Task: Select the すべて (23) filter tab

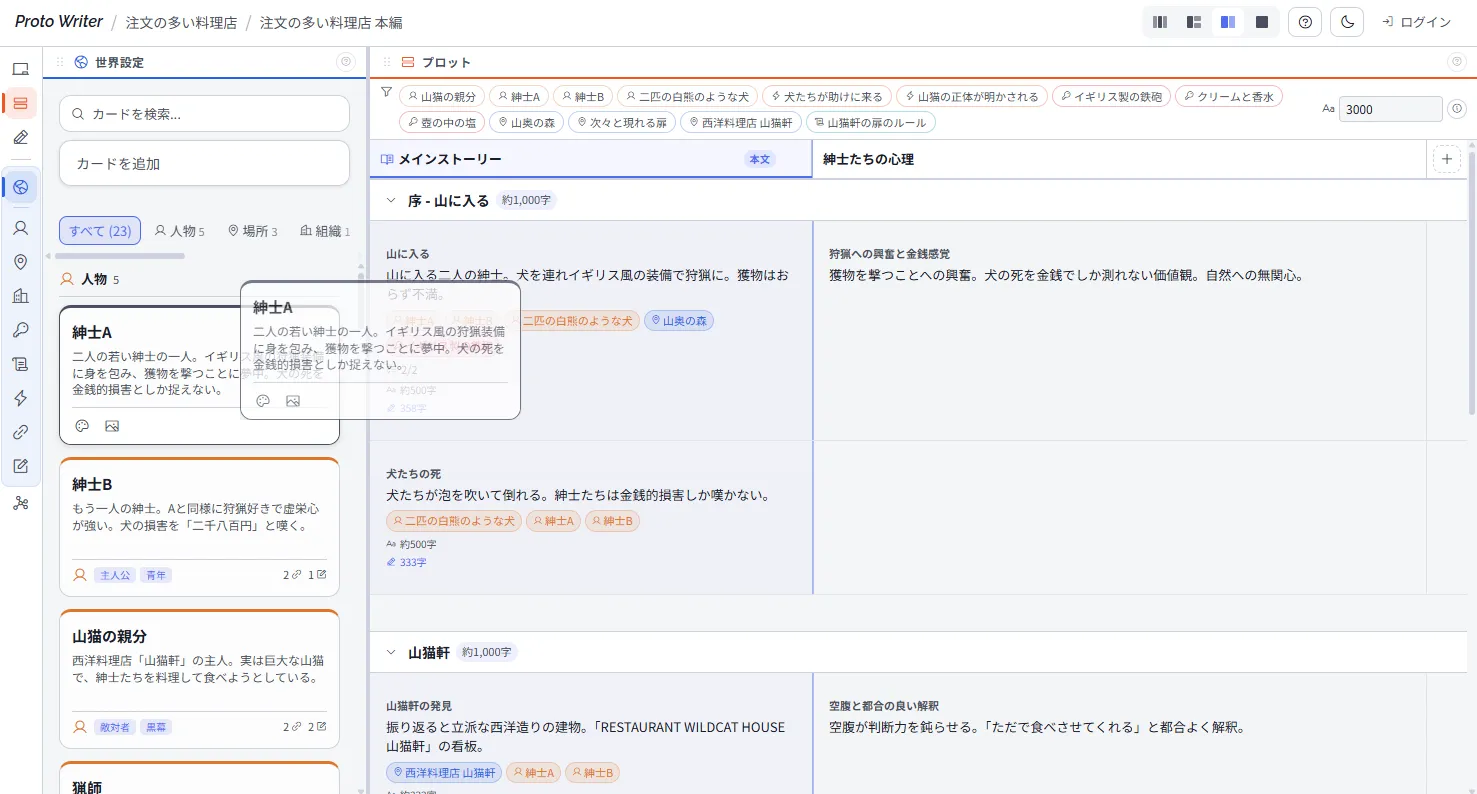Action: click(100, 230)
